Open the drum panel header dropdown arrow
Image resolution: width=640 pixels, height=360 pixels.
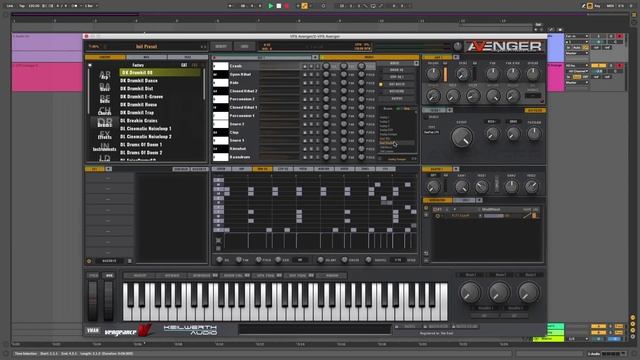click(315, 58)
